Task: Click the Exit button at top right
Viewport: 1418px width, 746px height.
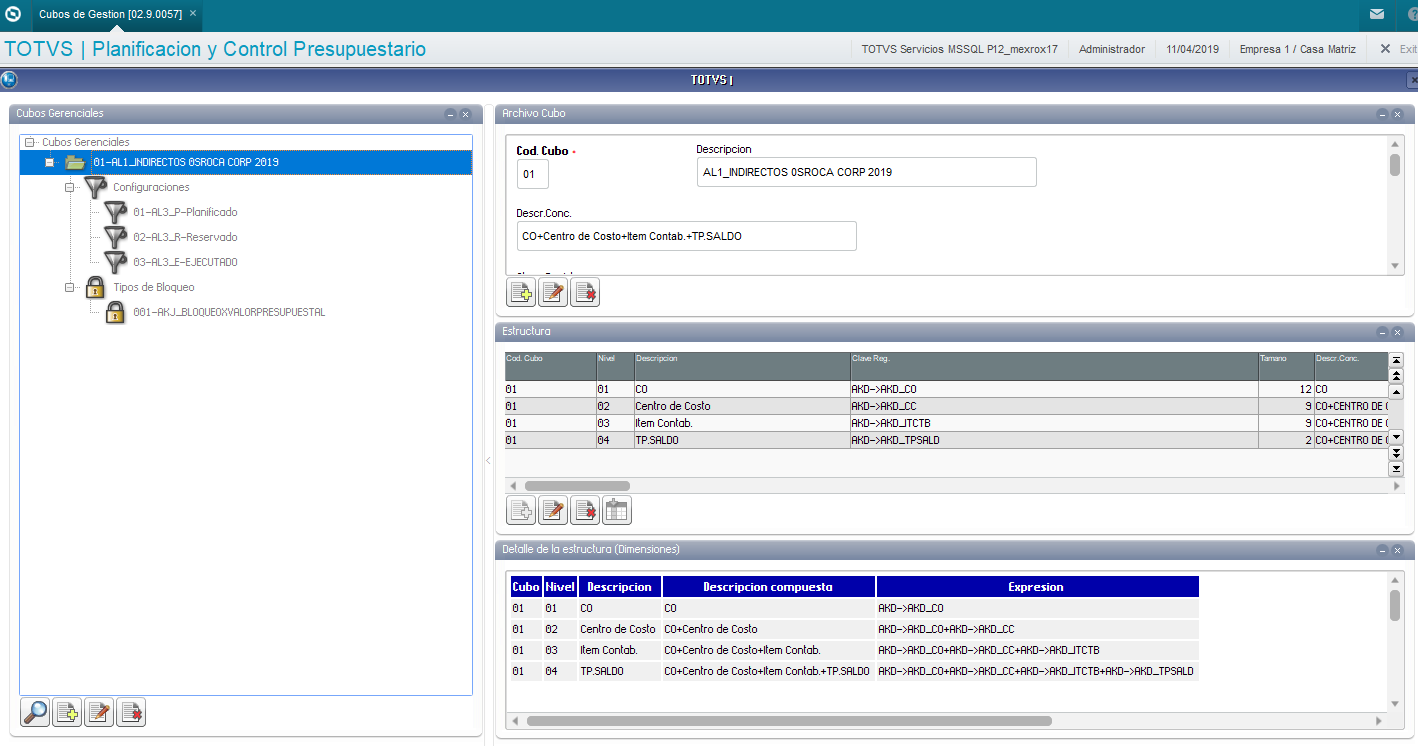Action: coord(1398,49)
